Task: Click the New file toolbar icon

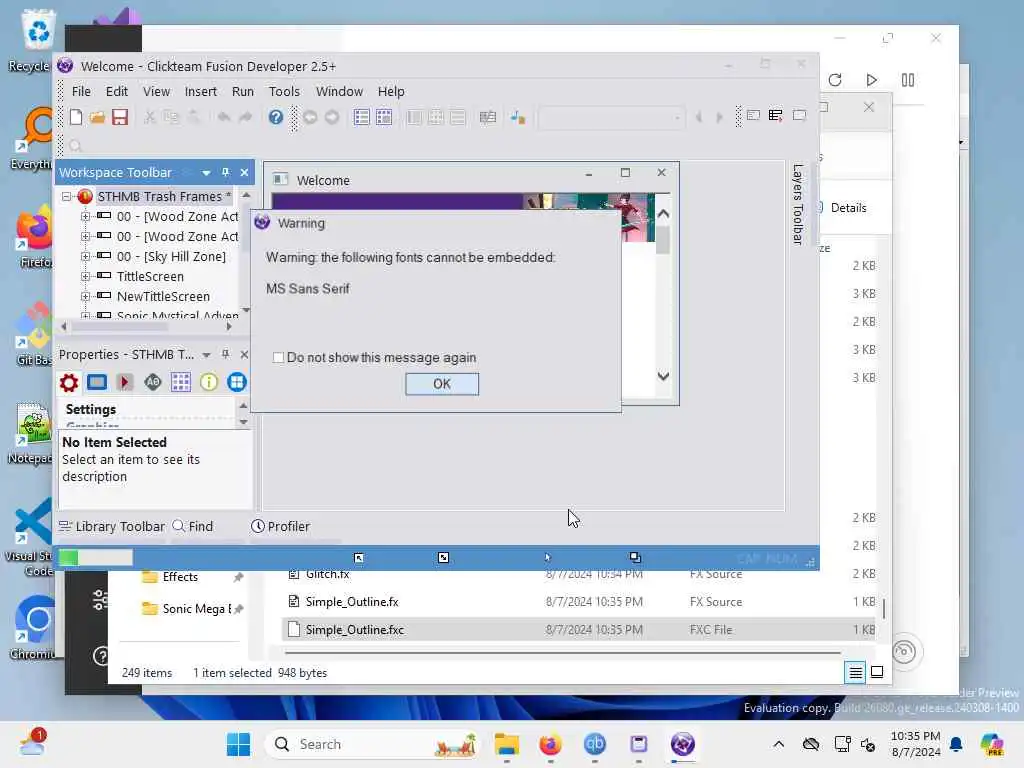Action: pos(76,117)
